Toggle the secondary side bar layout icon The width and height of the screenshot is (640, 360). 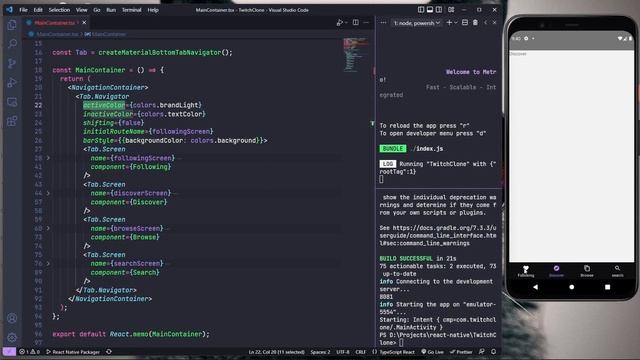tap(439, 9)
